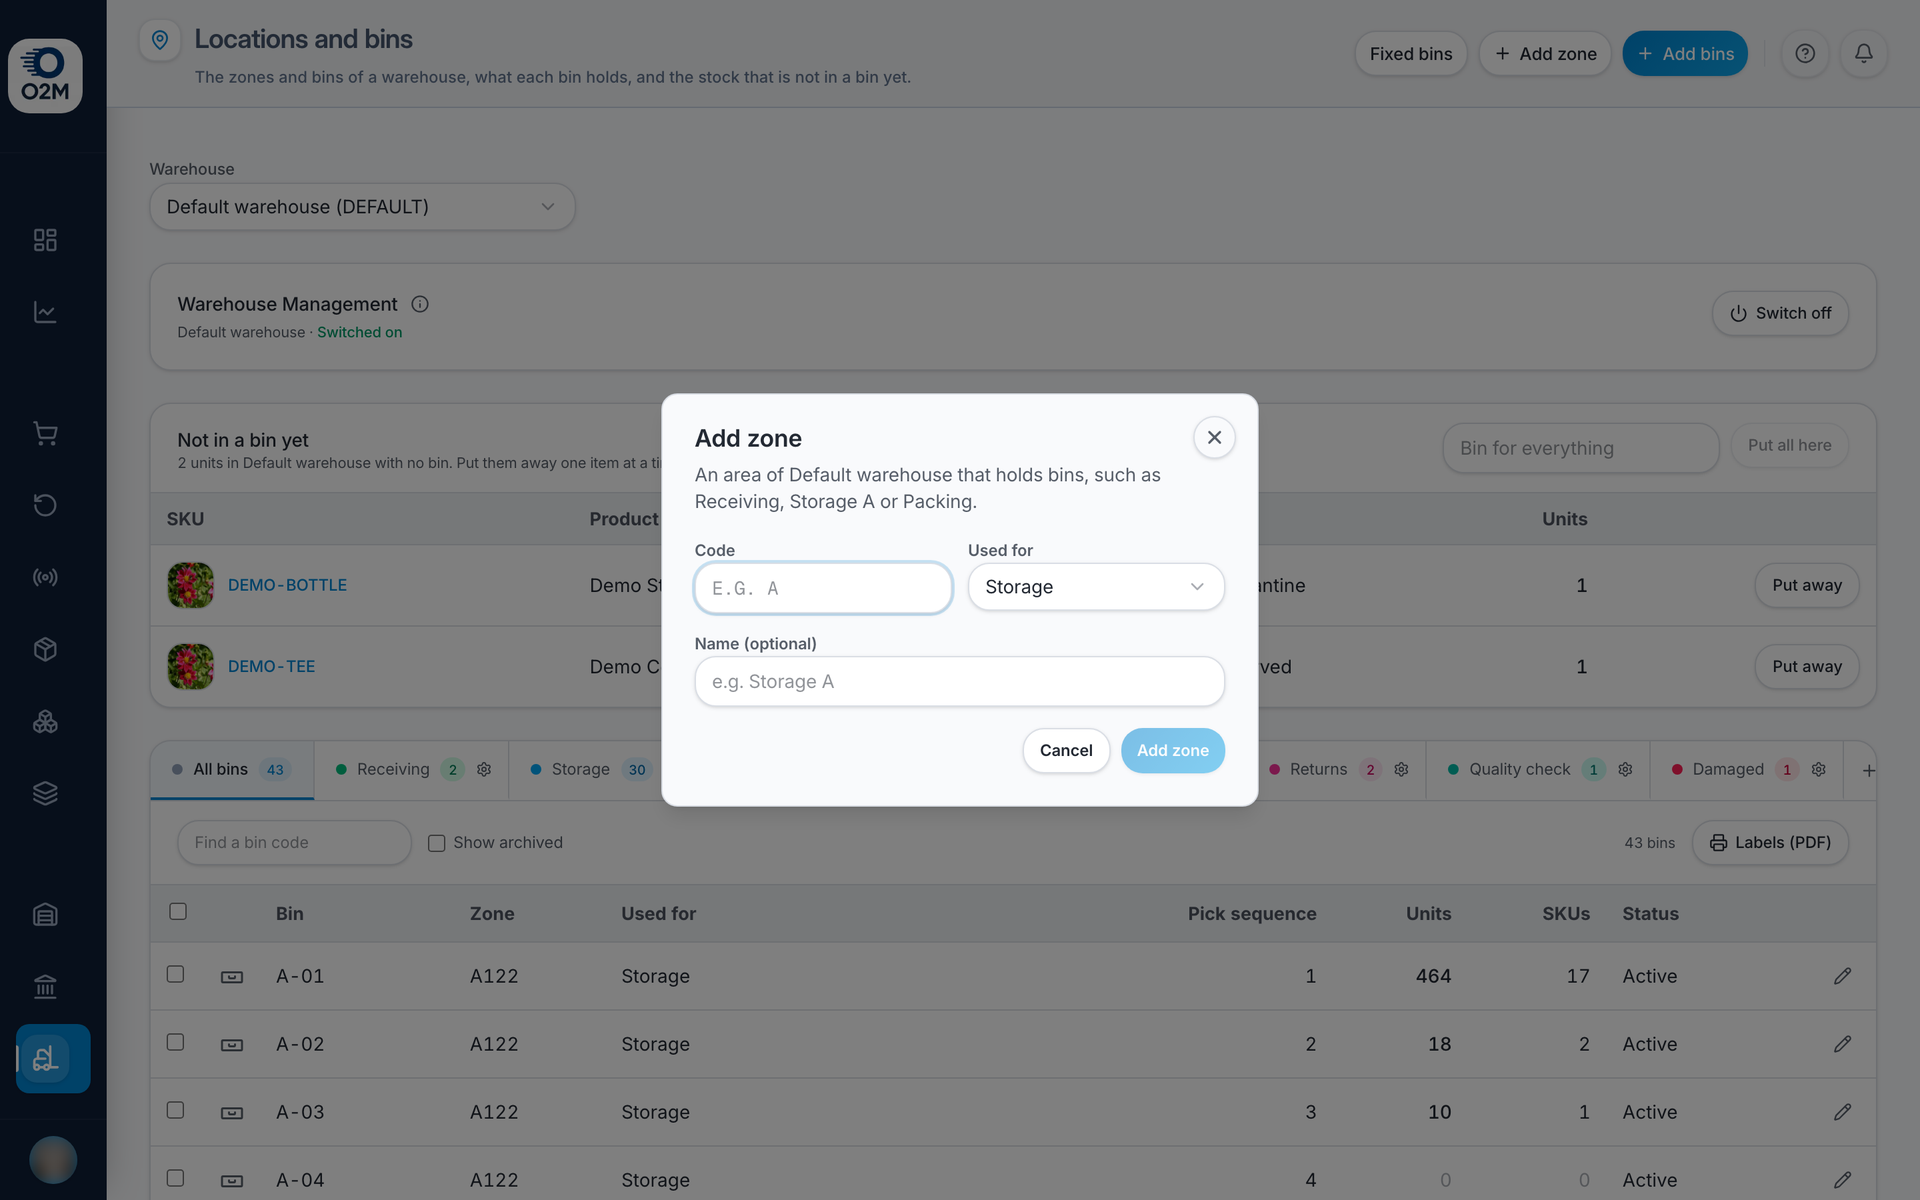Click plus icon after Damaged tab

click(x=1869, y=770)
